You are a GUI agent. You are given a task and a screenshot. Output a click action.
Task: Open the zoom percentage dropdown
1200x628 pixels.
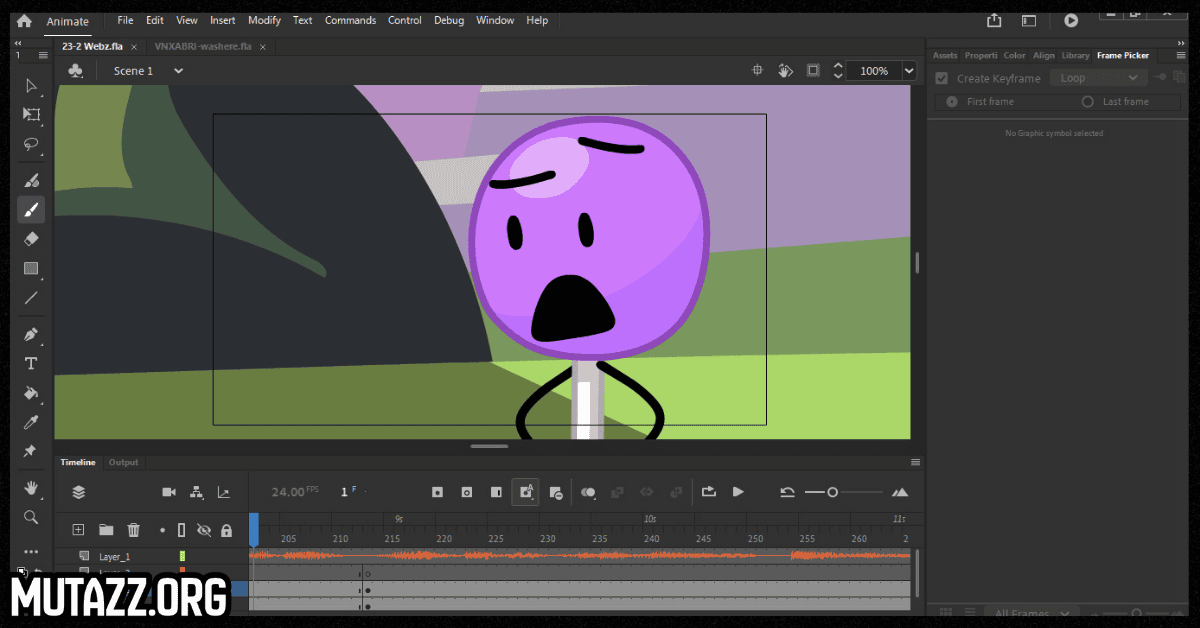tap(908, 70)
